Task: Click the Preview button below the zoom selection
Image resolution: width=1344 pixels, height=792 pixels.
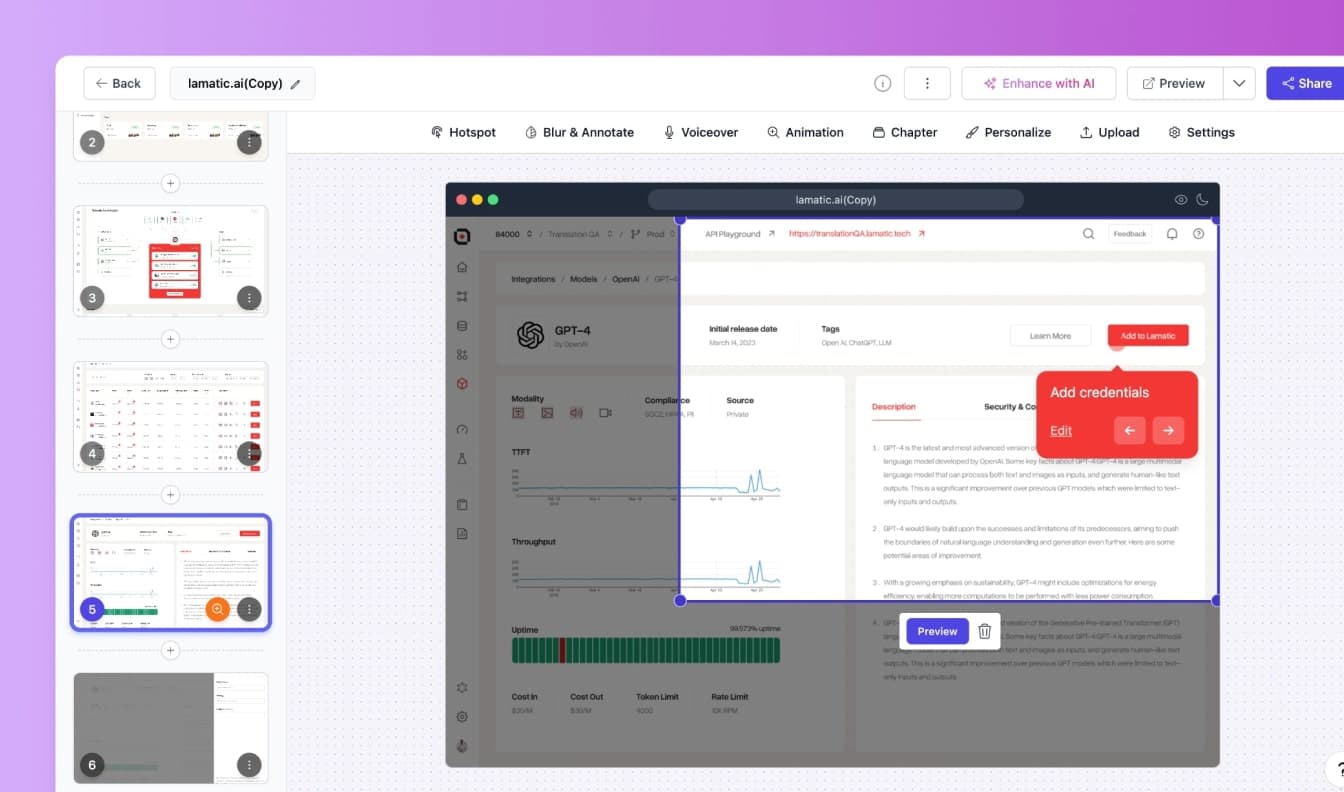Action: [x=938, y=631]
